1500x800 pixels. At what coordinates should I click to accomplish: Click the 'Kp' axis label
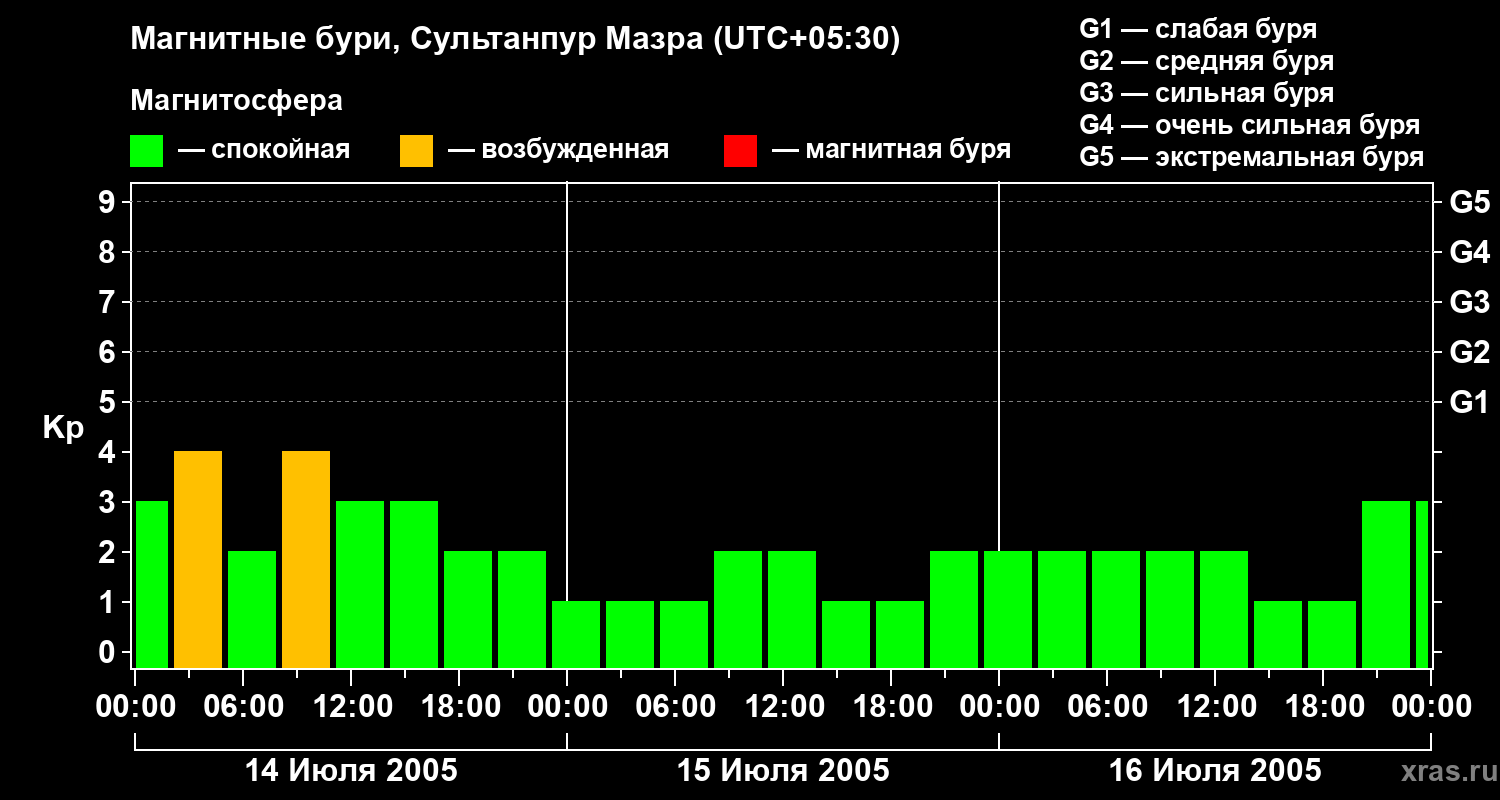coord(63,428)
